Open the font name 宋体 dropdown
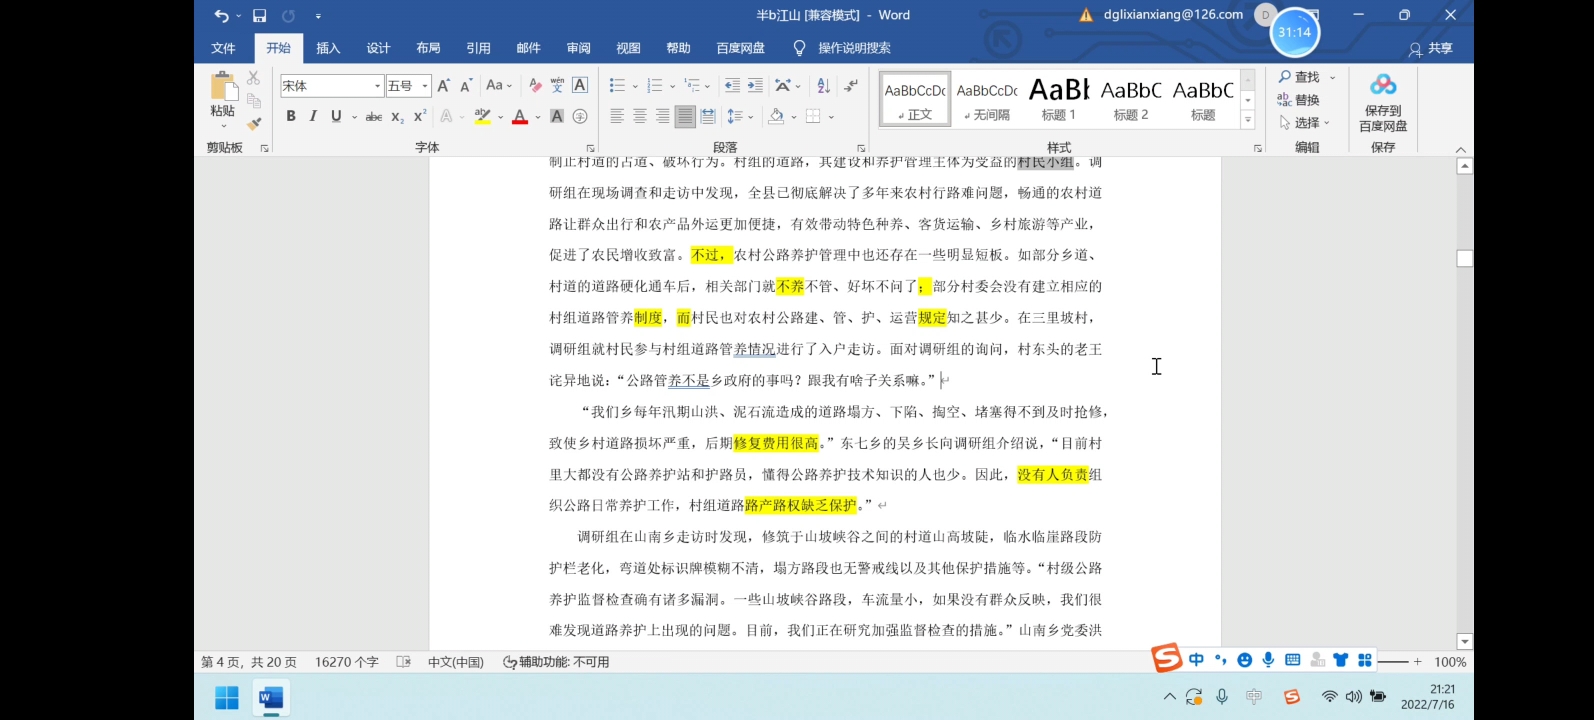This screenshot has height=720, width=1594. (377, 86)
